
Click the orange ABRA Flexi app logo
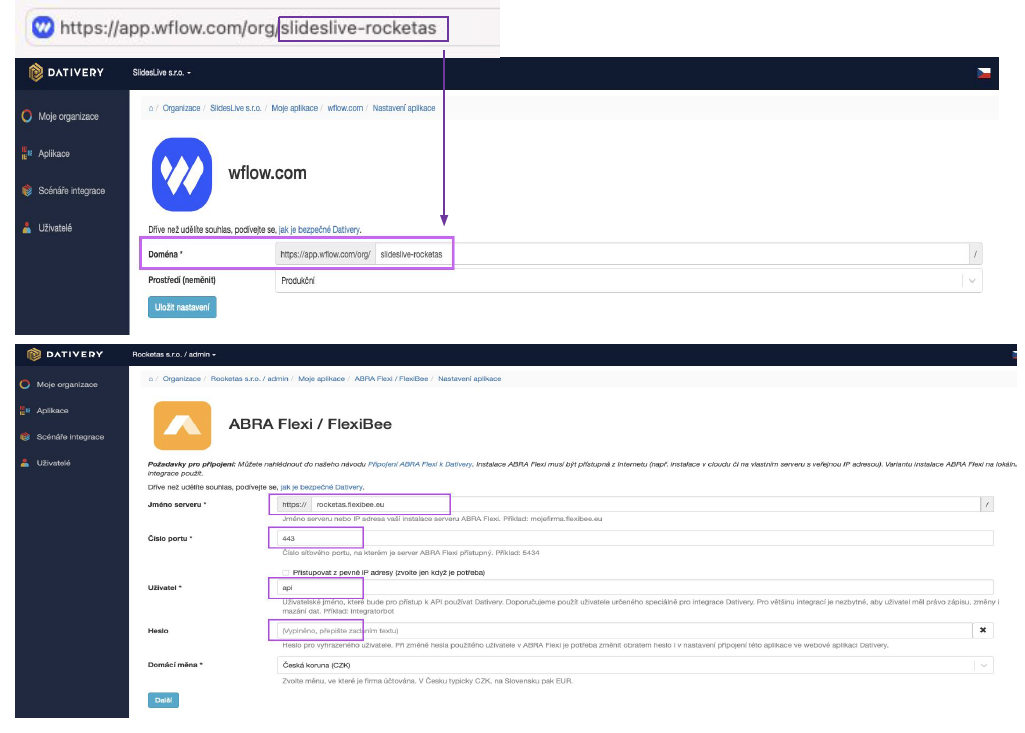point(182,426)
